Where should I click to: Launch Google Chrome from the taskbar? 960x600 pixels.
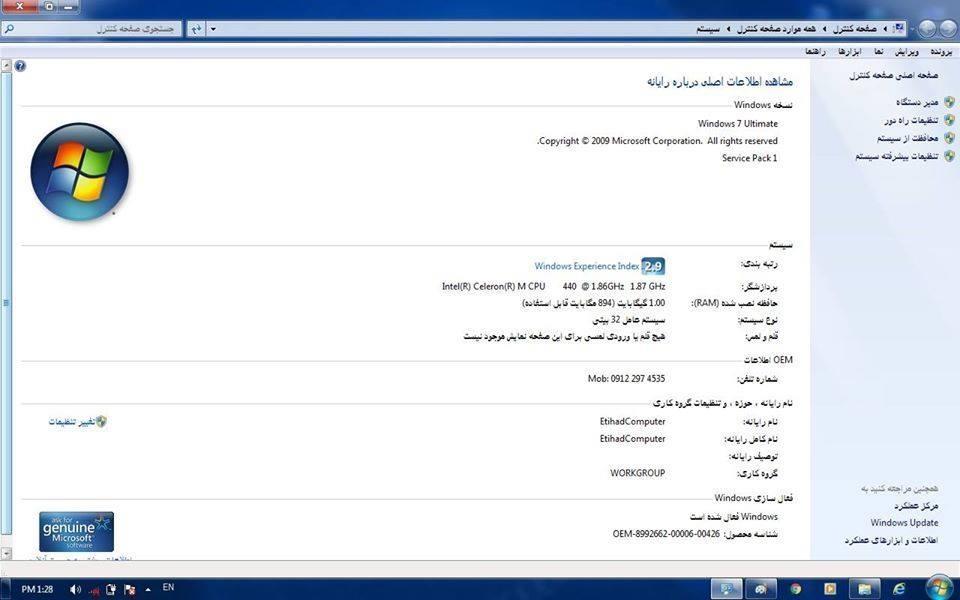(x=795, y=589)
